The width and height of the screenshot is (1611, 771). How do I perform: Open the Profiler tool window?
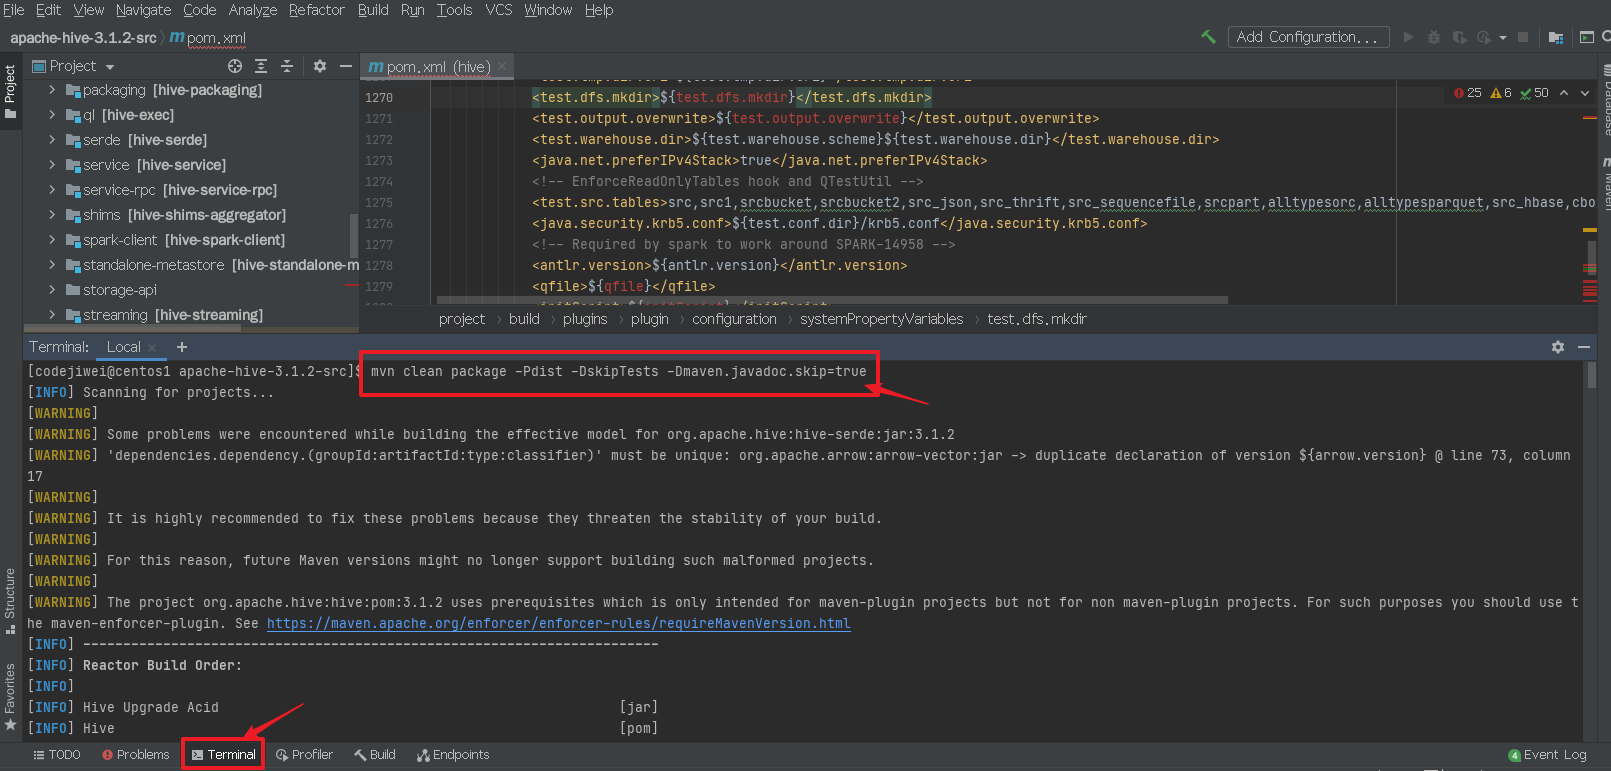pos(304,755)
